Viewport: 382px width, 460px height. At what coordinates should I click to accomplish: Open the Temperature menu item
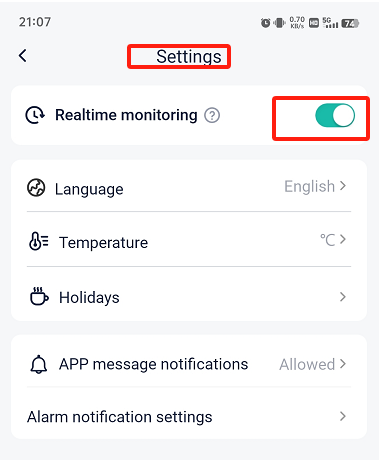[189, 240]
